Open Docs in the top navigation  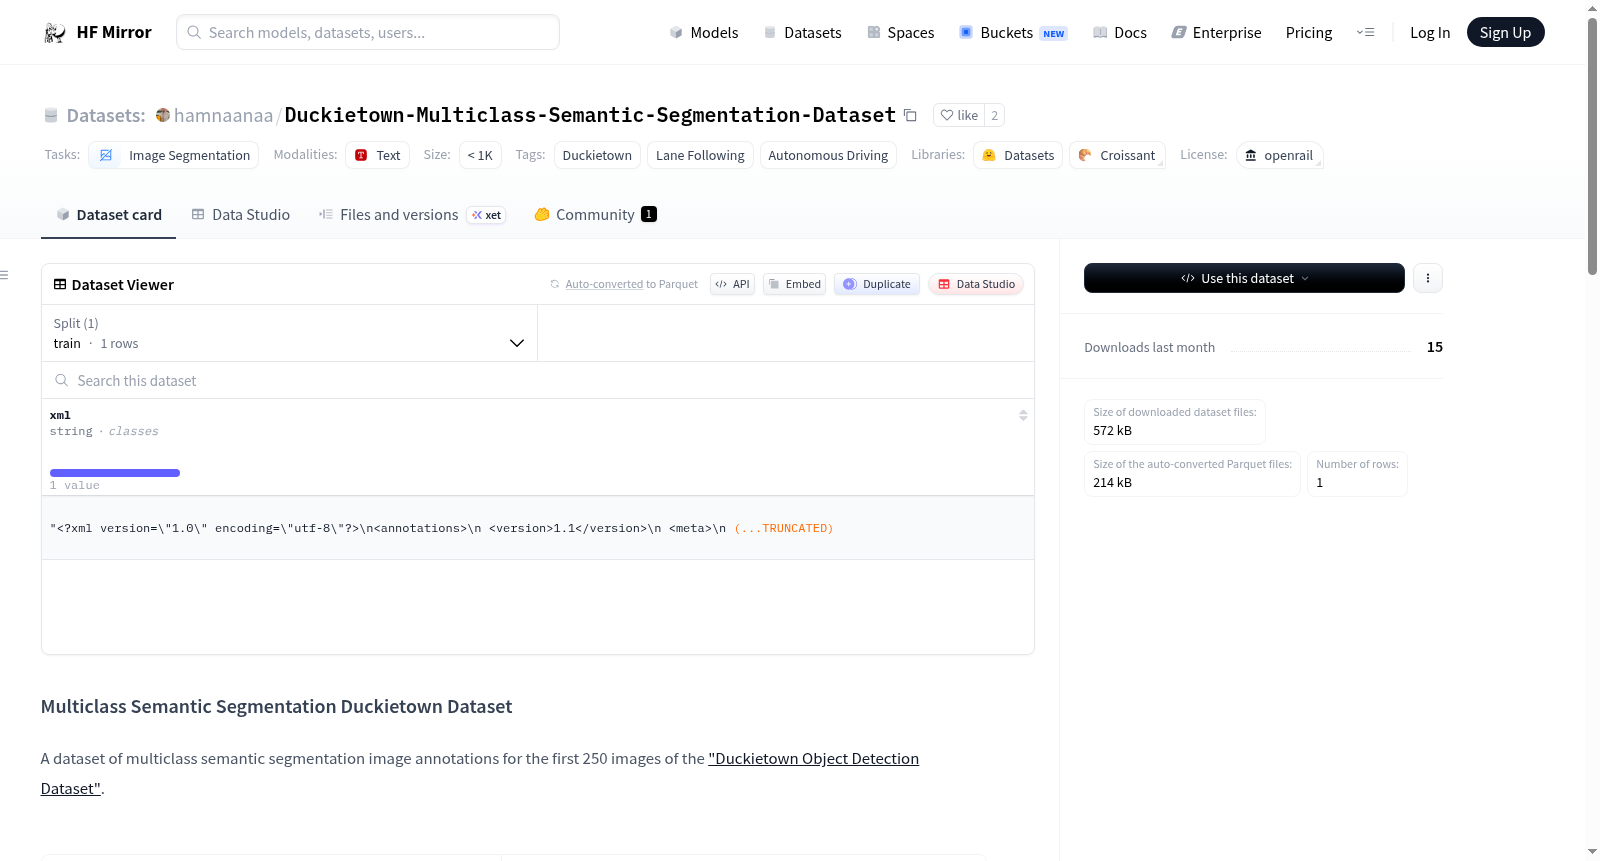(x=1120, y=33)
